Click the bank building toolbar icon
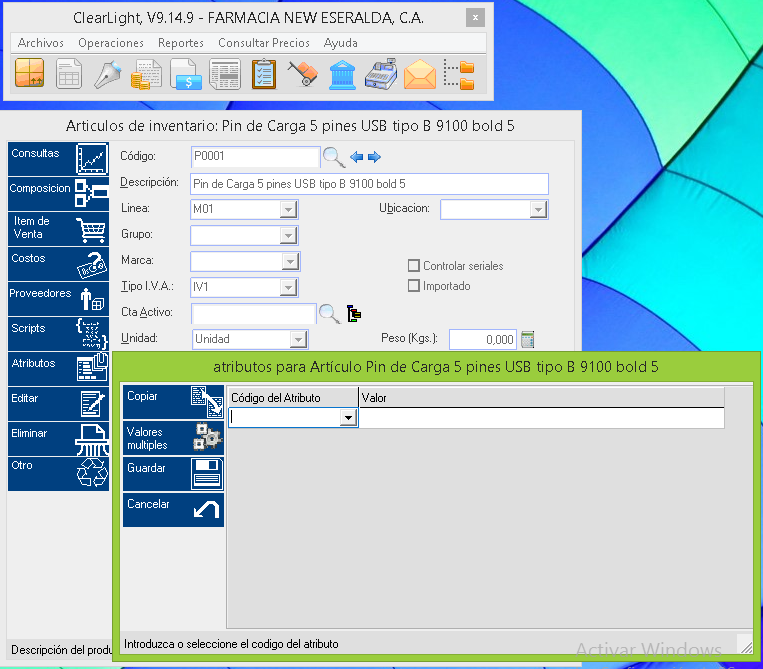The height and width of the screenshot is (669, 763). (342, 75)
